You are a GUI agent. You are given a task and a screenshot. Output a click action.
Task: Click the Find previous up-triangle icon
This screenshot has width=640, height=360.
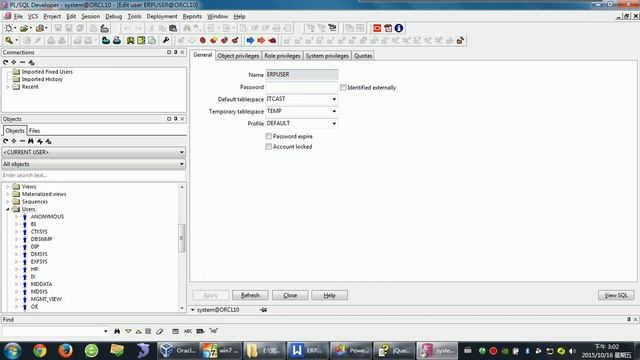138,331
